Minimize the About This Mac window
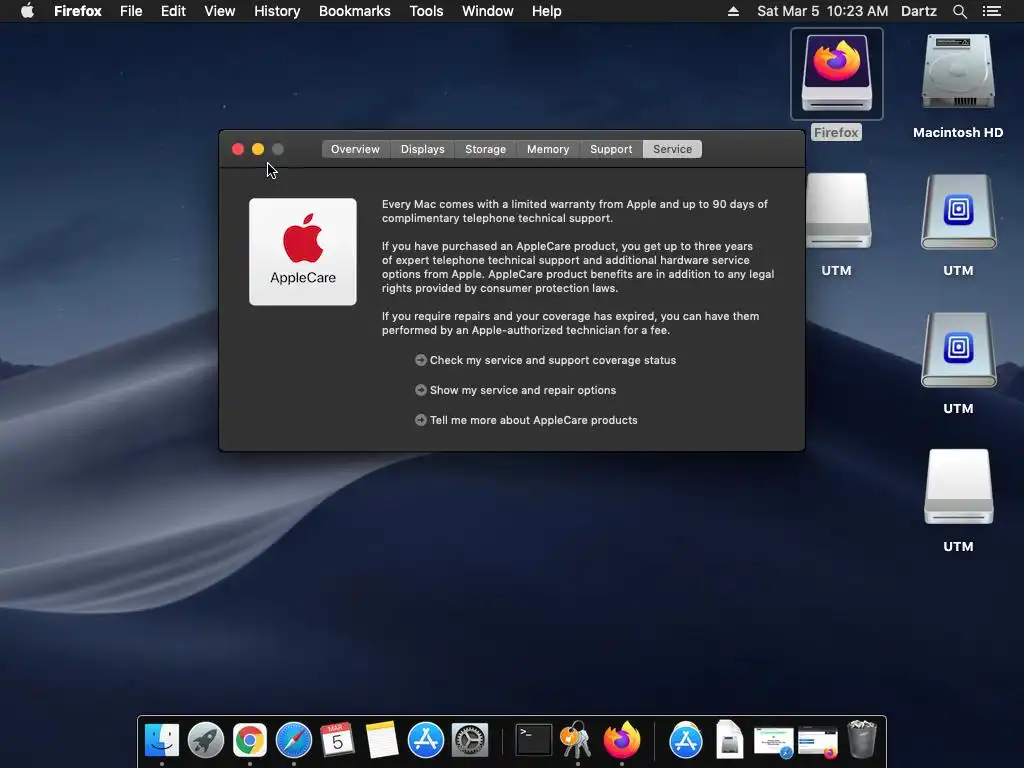Screen dimensions: 1024x768 (x=258, y=149)
